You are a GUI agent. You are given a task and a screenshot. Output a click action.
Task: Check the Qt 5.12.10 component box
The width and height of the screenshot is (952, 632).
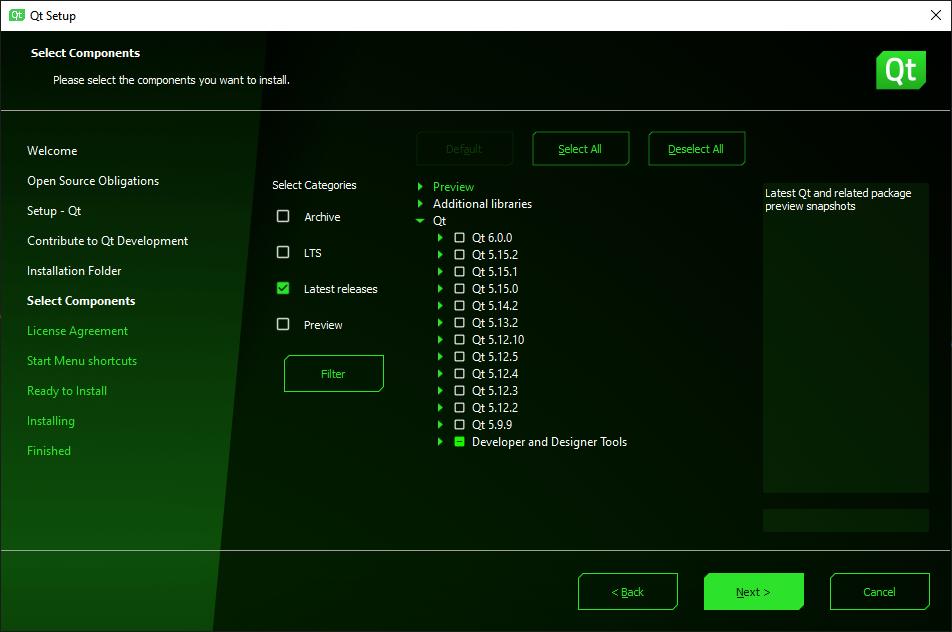point(460,339)
